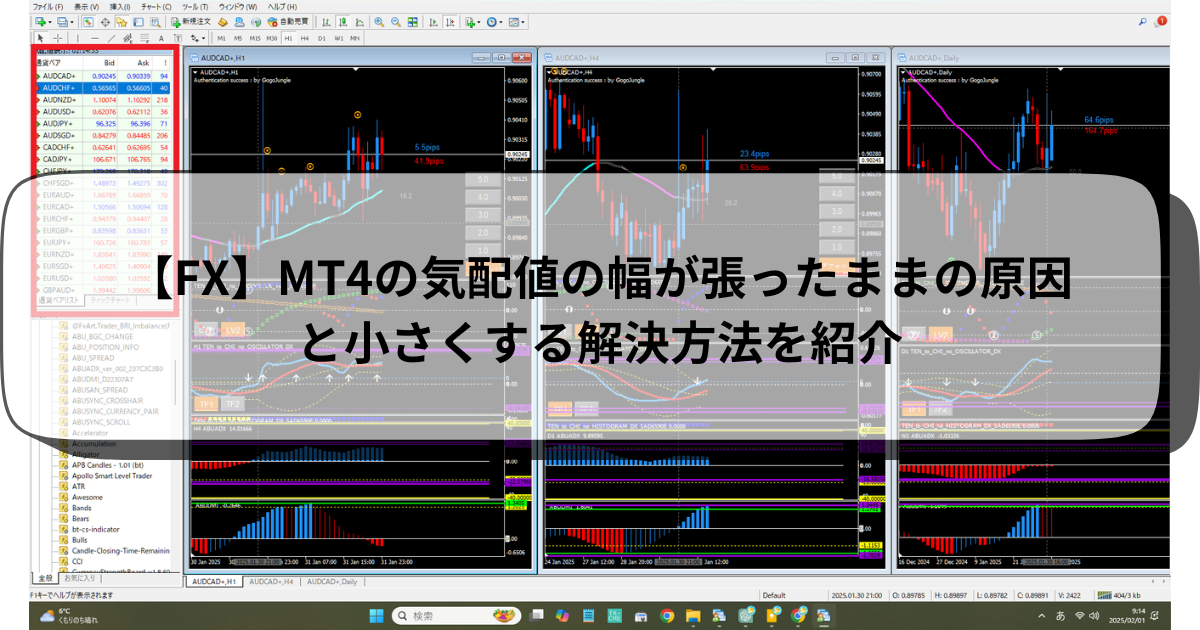Screen dimensions: 1200x630
Task: Switch timeframe to W1
Action: click(x=339, y=38)
